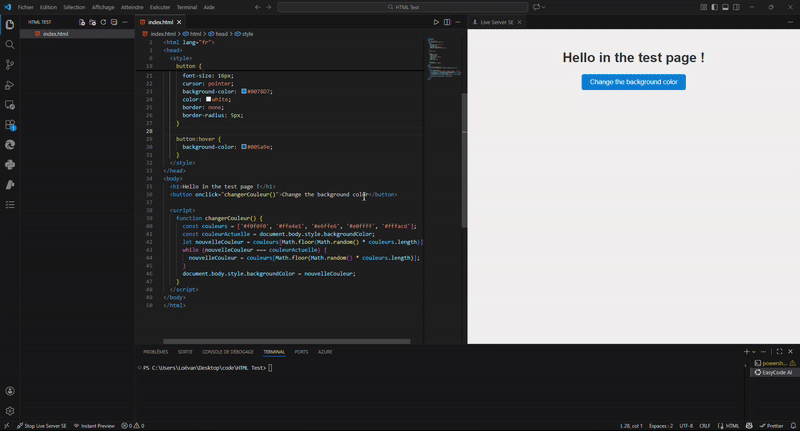Go back with navigation arrow
800x431 pixels.
click(x=257, y=7)
